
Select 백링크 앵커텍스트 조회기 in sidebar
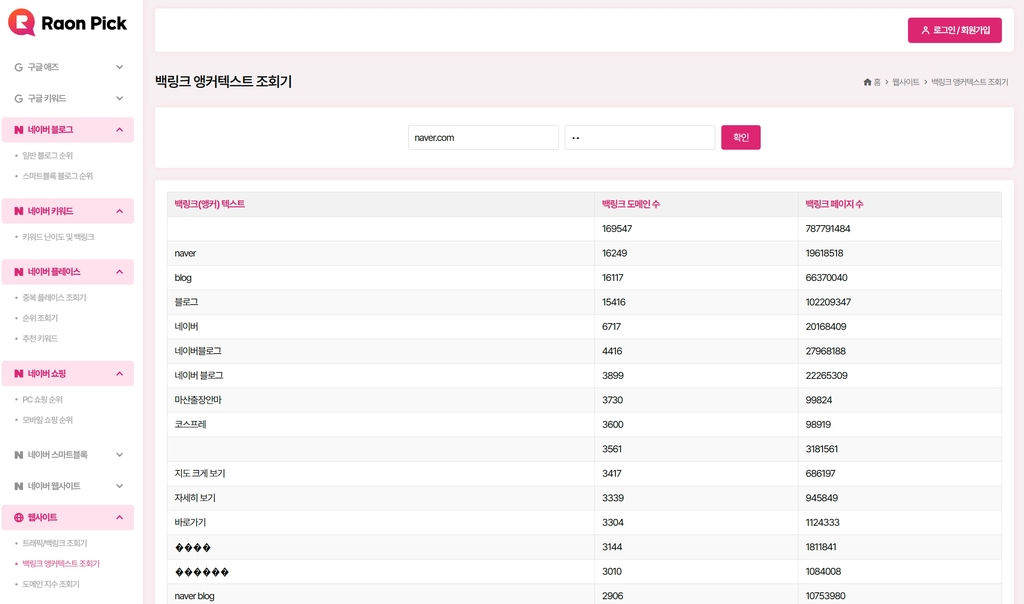(61, 564)
